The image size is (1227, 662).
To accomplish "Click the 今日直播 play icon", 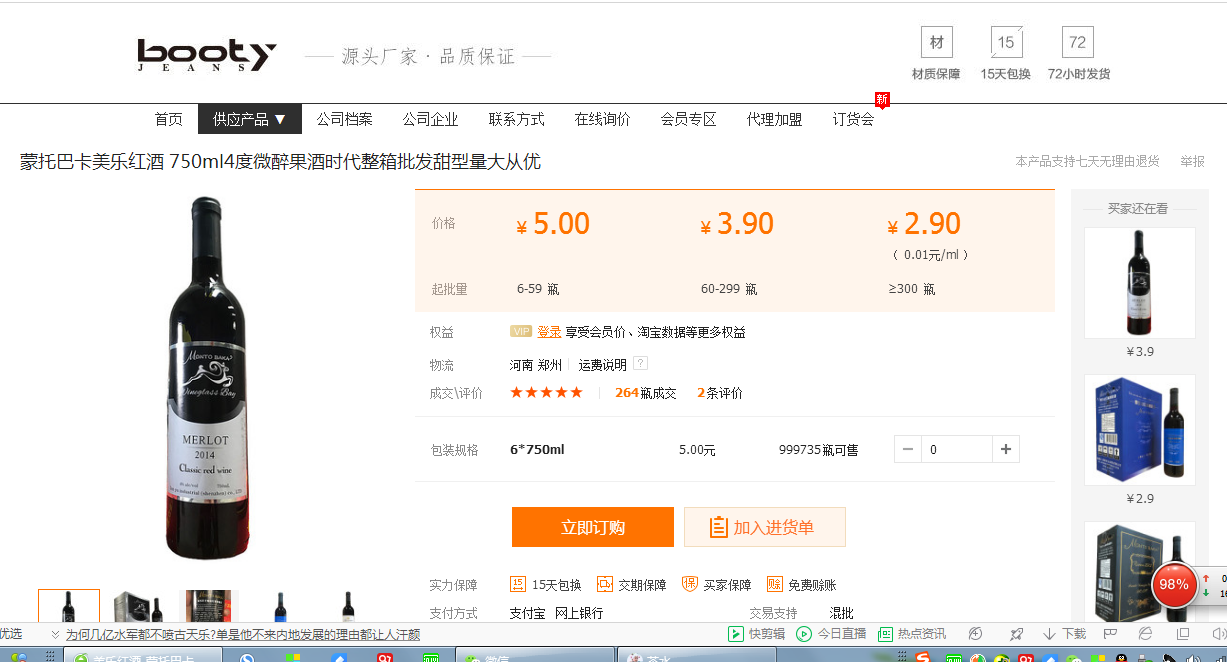I will (804, 634).
